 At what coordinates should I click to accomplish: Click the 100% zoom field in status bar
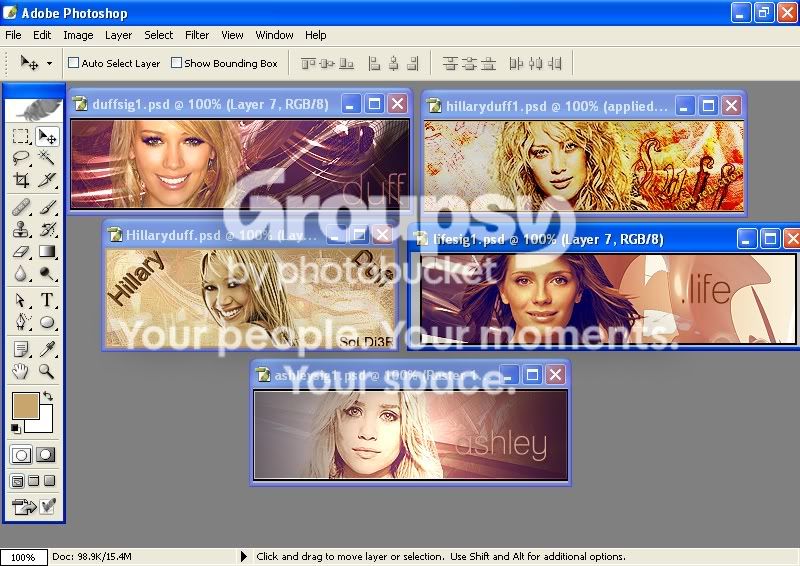pos(23,557)
